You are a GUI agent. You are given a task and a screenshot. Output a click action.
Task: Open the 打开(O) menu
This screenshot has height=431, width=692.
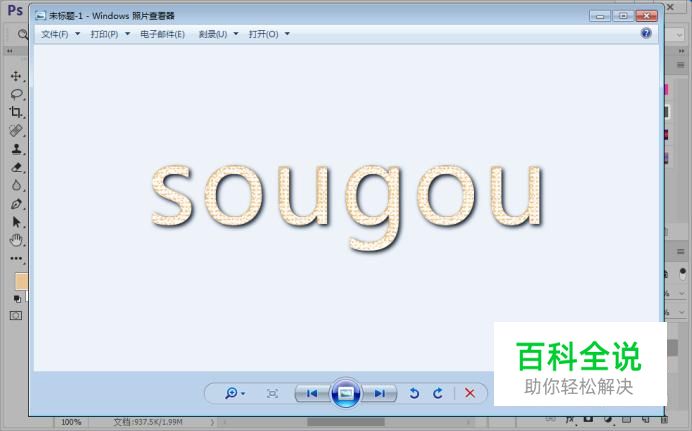coord(263,34)
